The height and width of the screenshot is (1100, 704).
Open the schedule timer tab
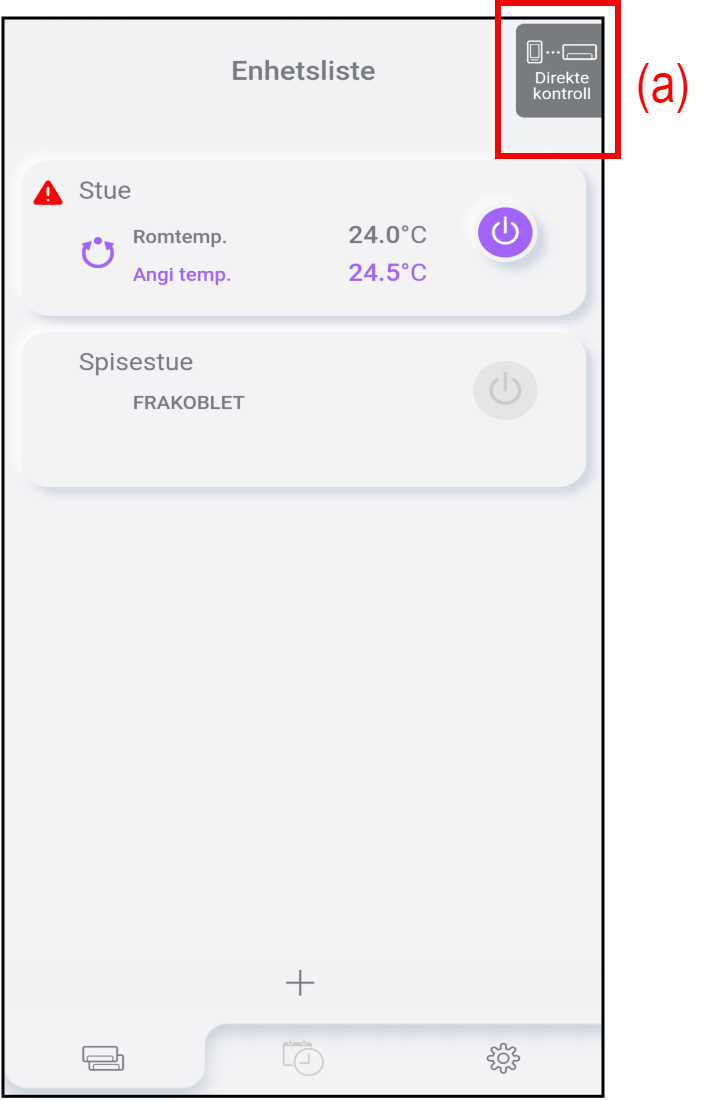303,1057
